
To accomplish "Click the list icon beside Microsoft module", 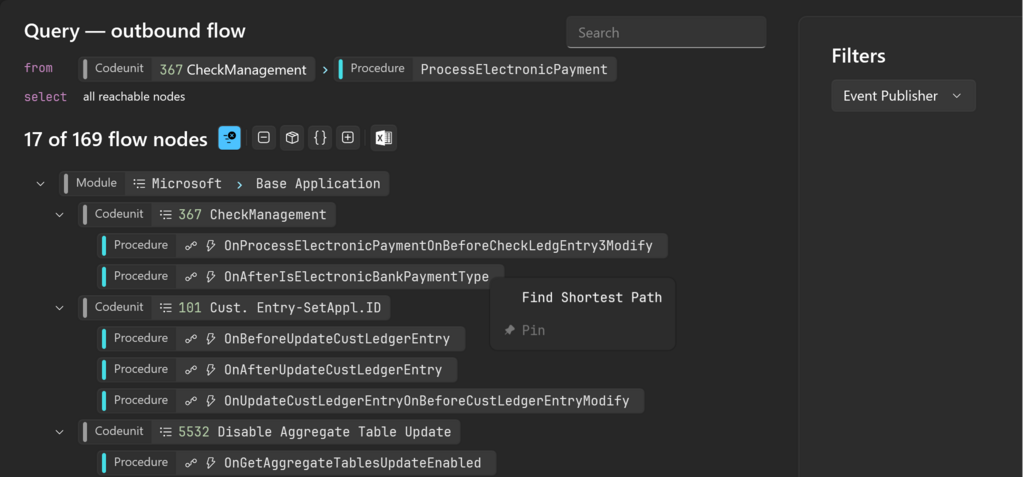I will point(139,184).
